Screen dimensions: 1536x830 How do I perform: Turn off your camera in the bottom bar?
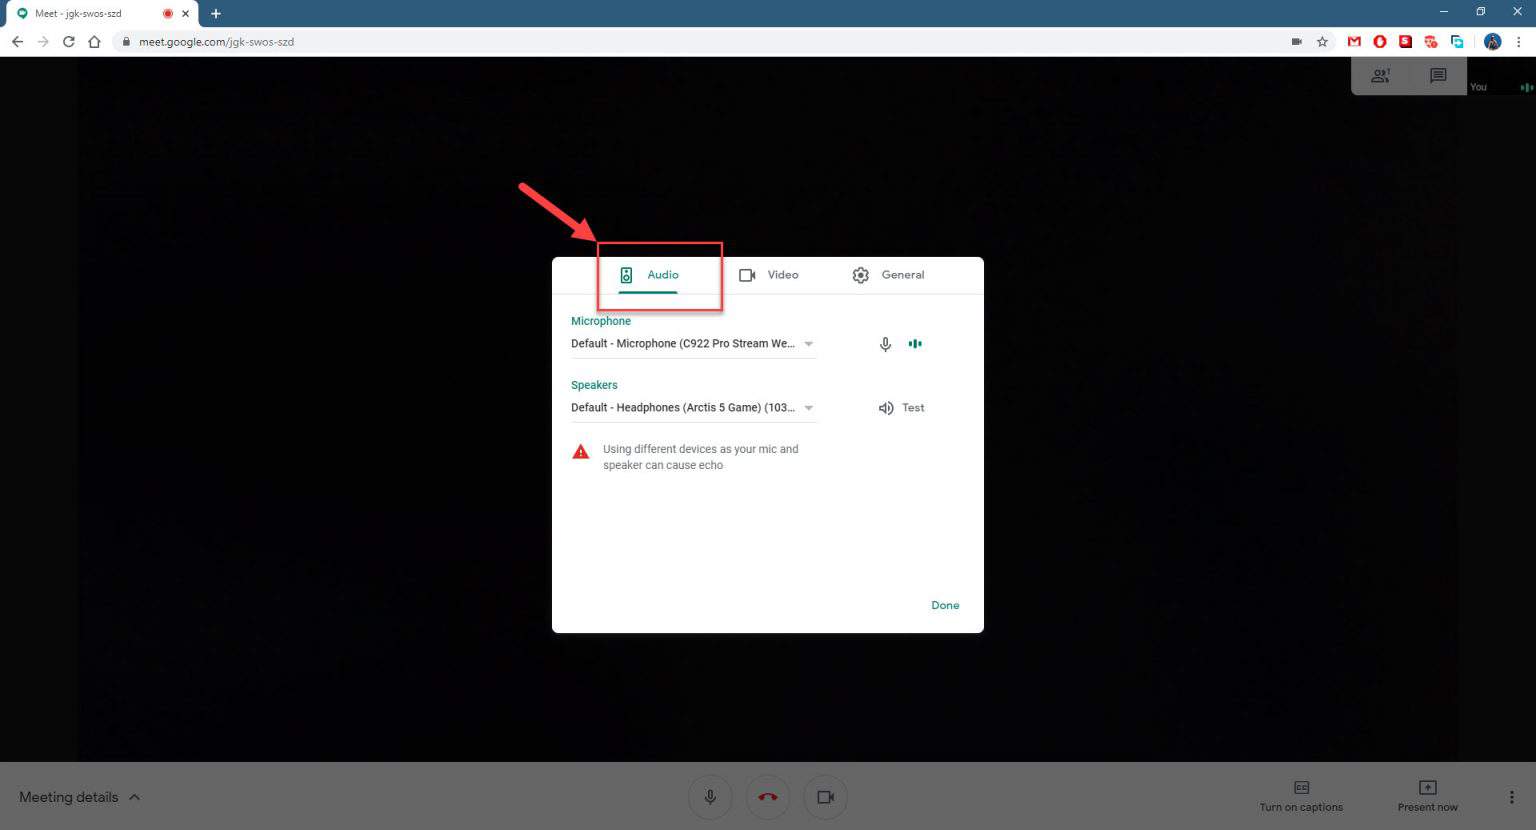[825, 797]
